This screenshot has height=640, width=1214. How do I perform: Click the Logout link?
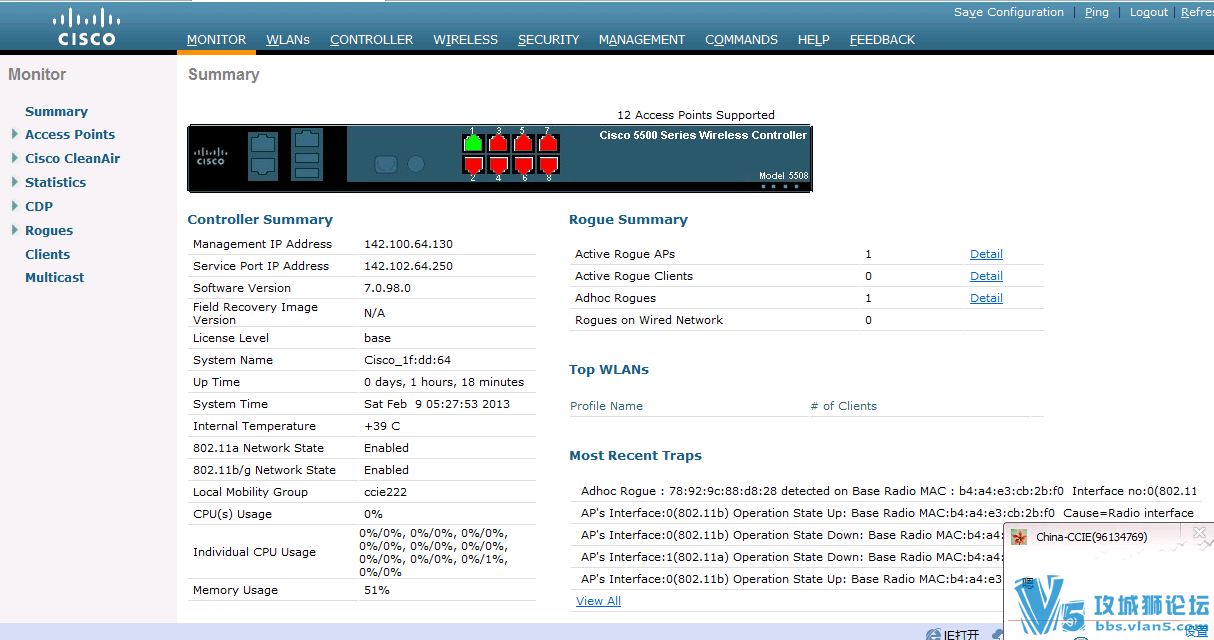[1148, 12]
